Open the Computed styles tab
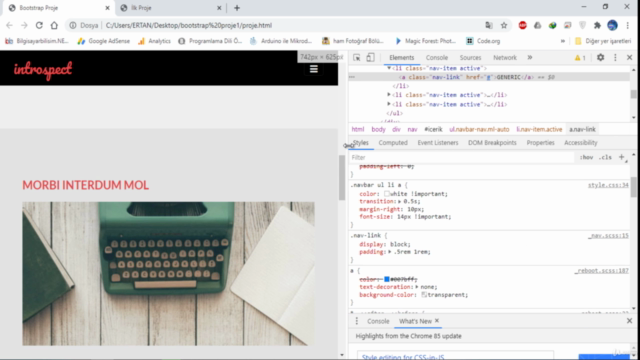Image resolution: width=640 pixels, height=360 pixels. click(393, 143)
